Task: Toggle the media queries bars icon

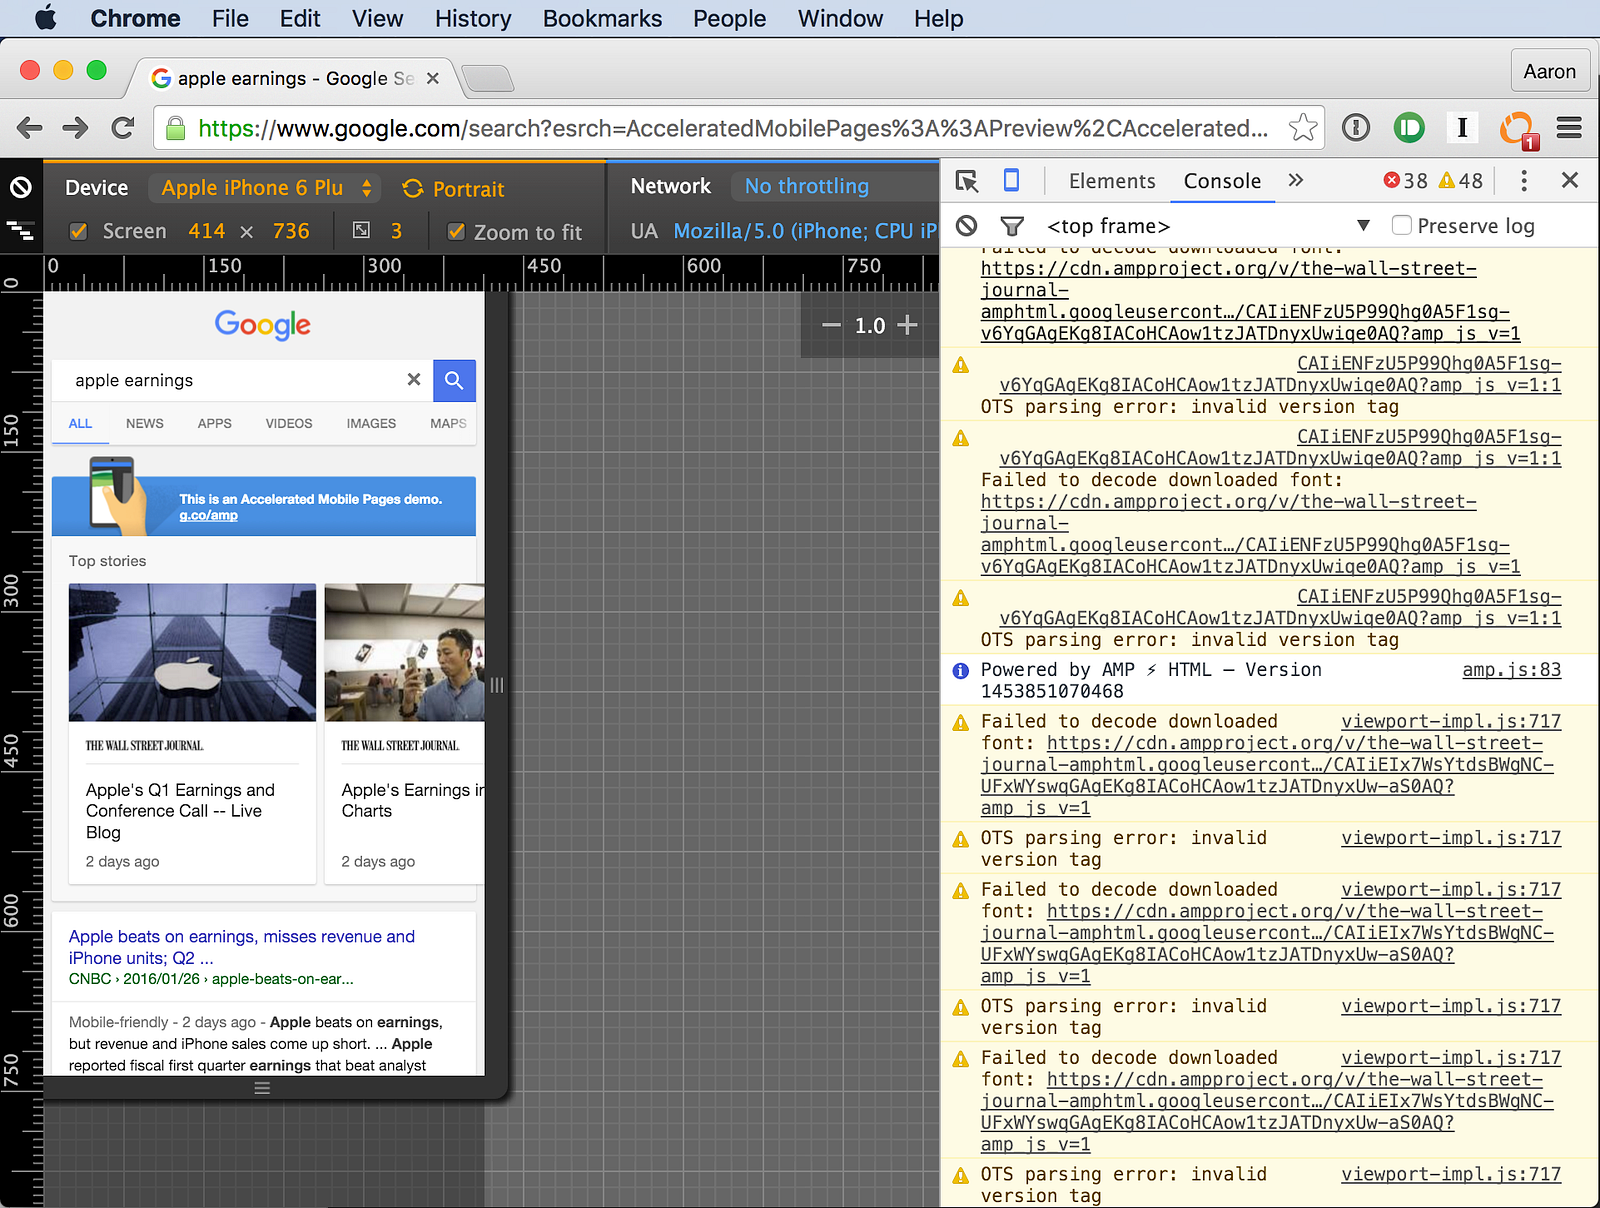Action: (x=21, y=231)
